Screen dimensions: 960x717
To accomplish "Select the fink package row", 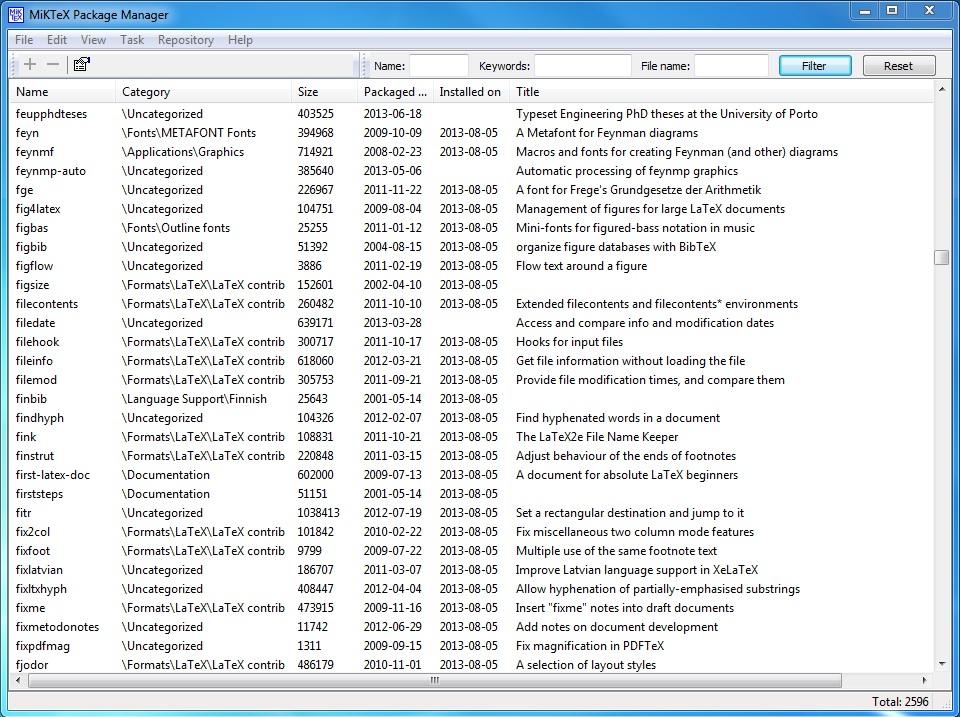I will pos(471,437).
